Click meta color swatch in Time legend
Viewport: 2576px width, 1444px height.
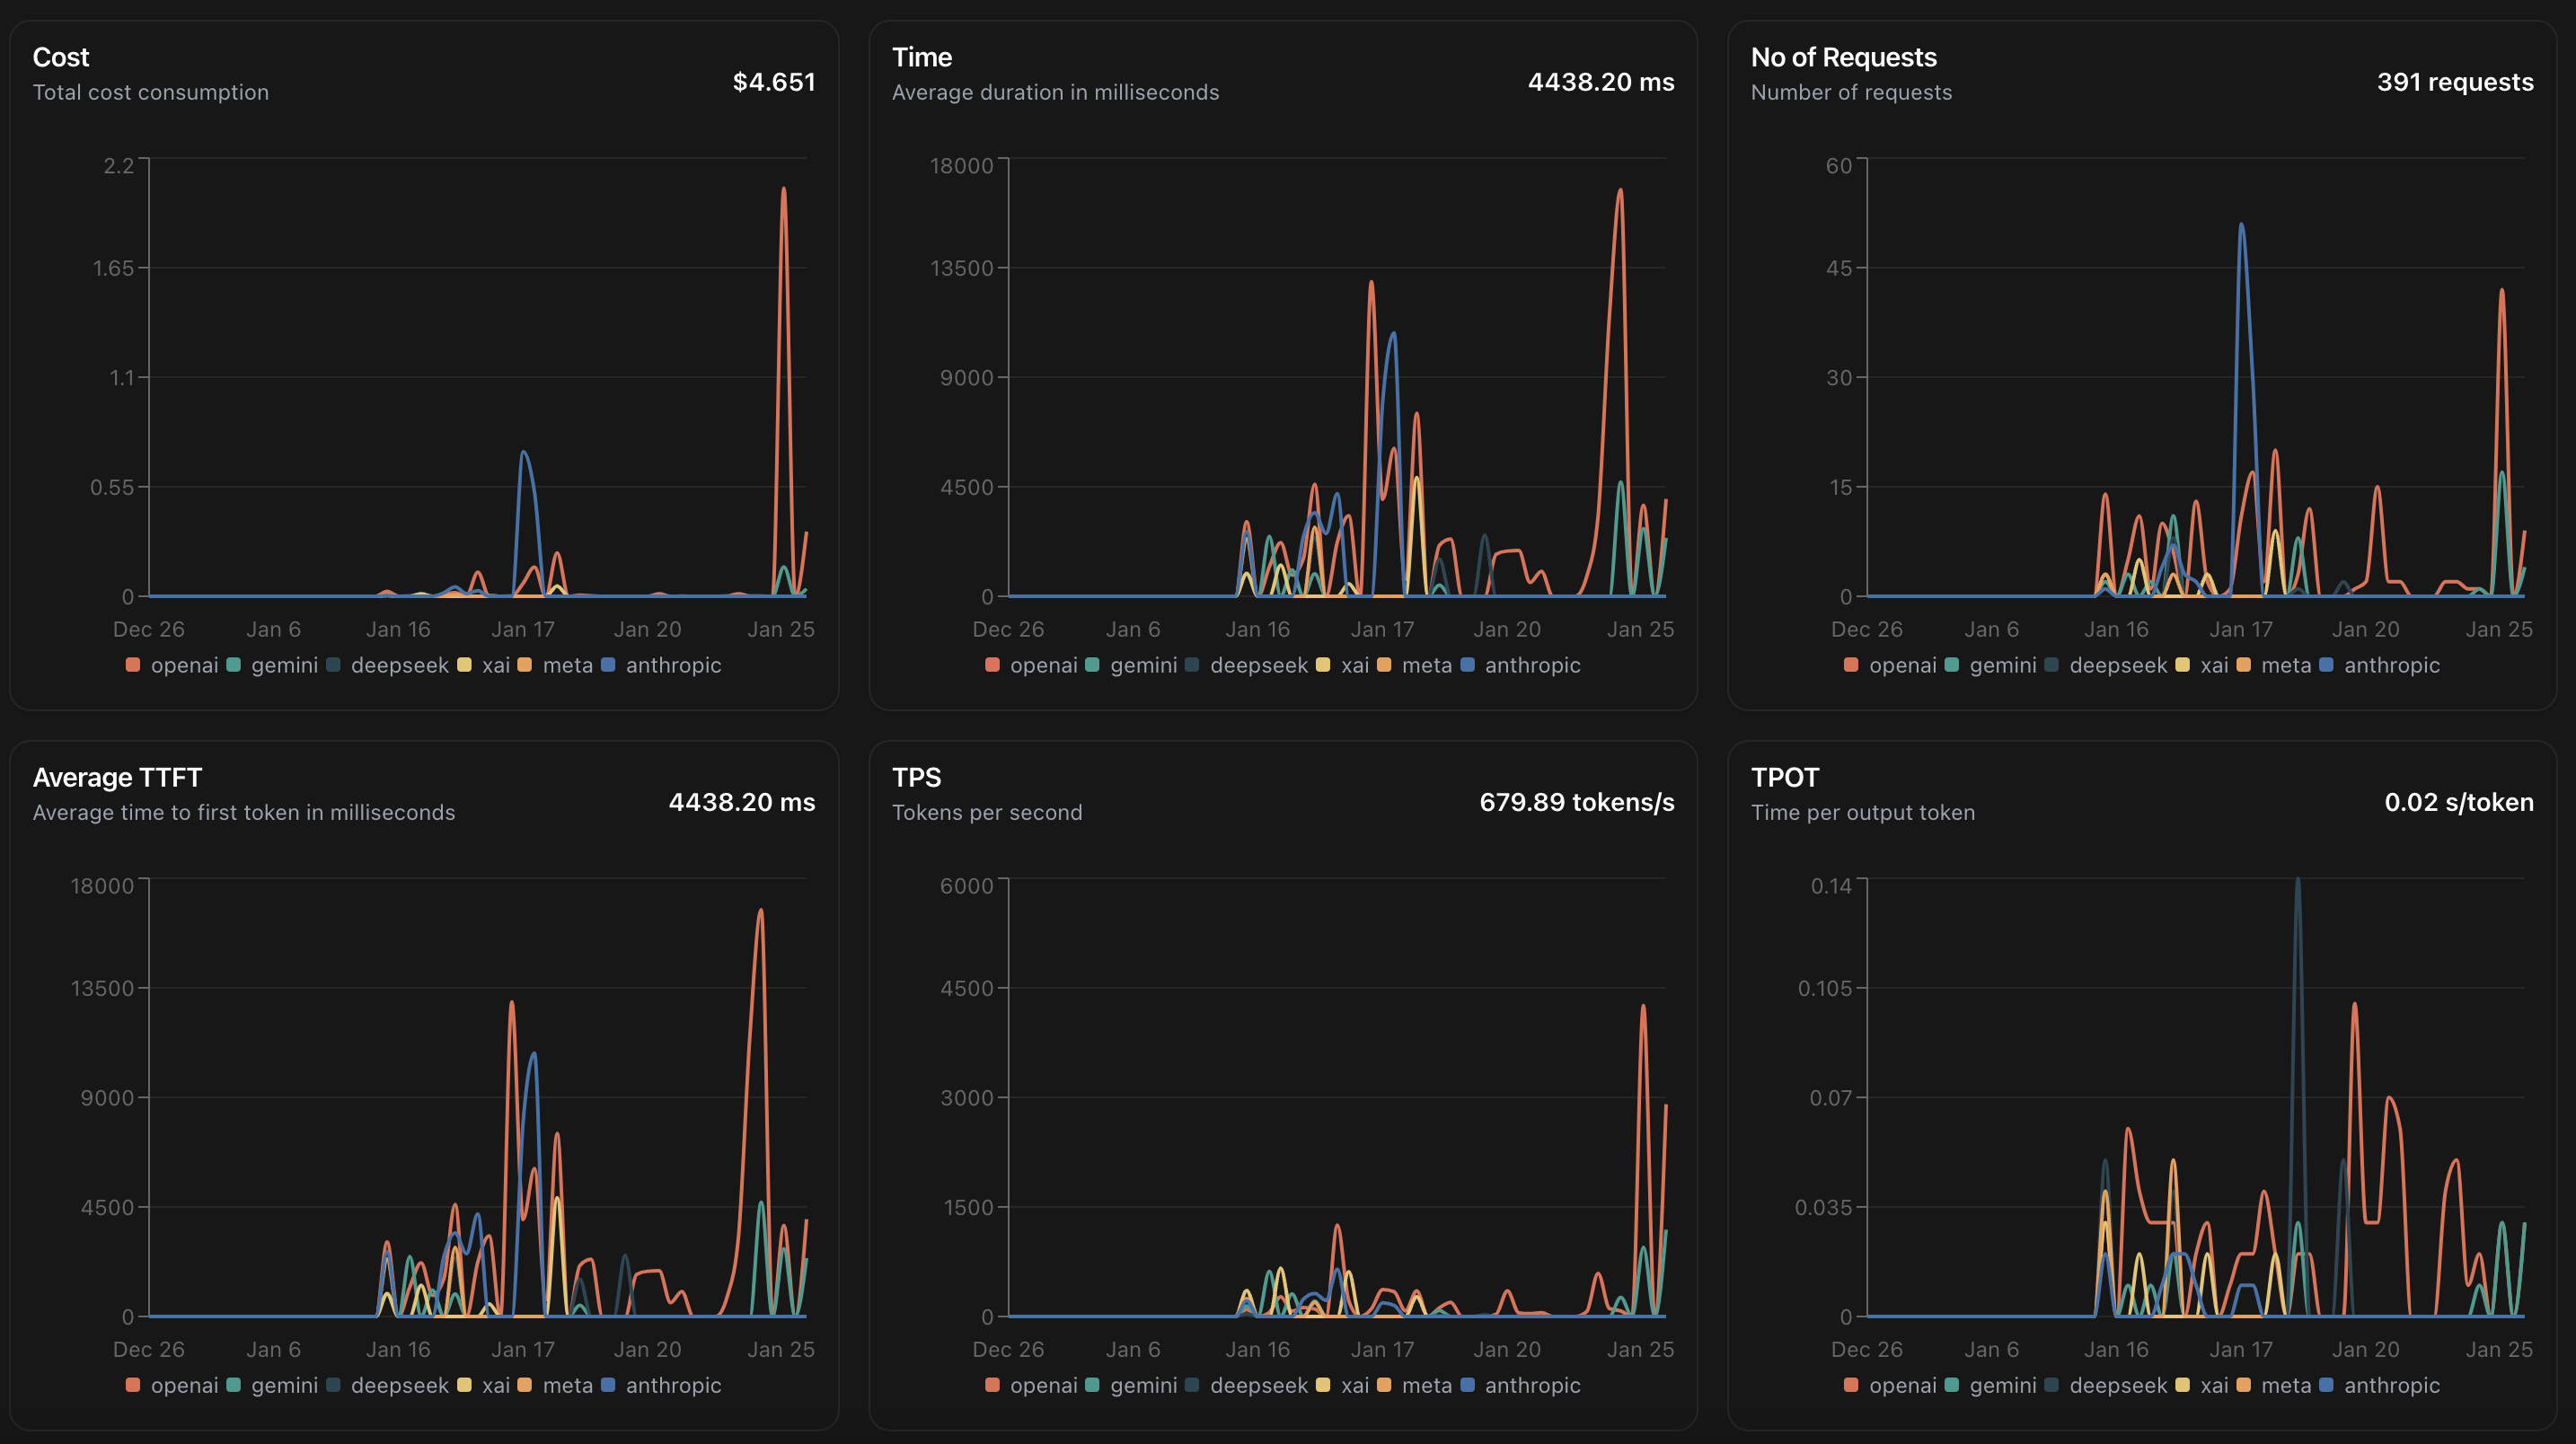1384,665
